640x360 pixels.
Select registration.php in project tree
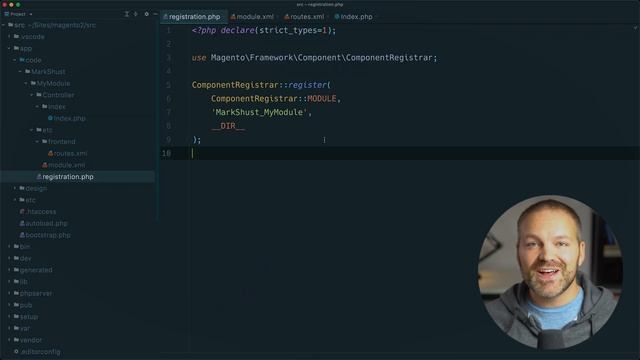[65, 177]
